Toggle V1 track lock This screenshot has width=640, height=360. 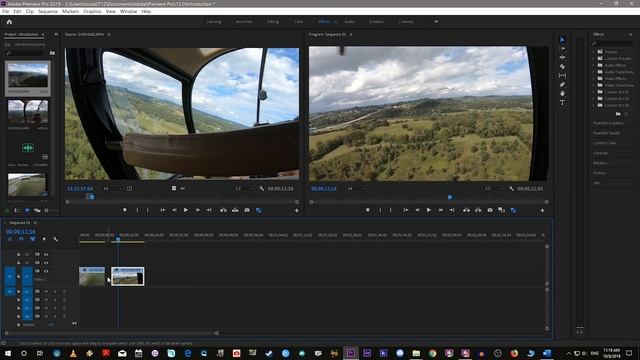pos(18,276)
